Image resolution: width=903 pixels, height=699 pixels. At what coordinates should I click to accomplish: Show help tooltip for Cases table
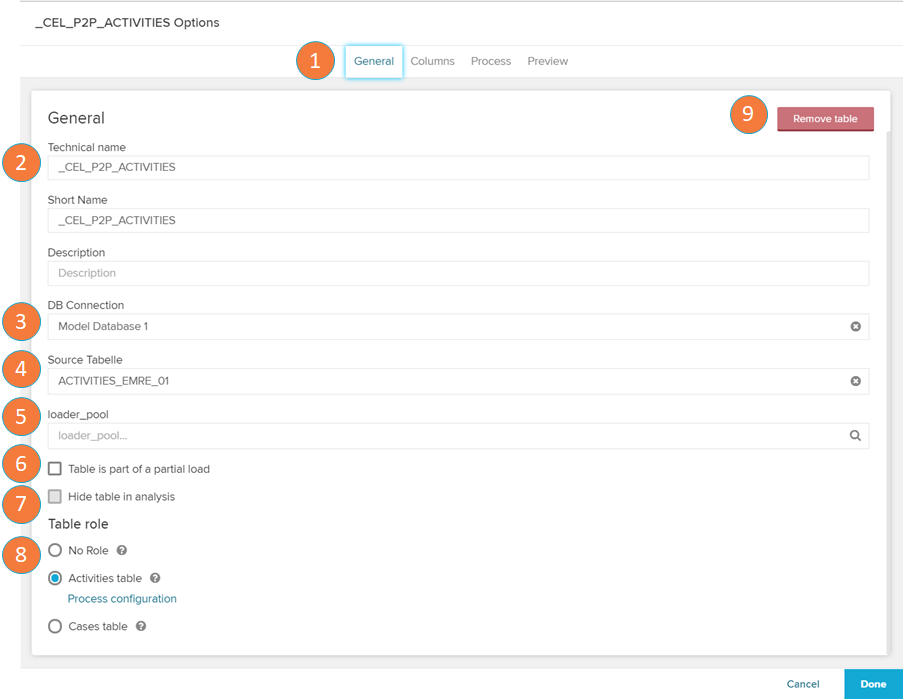pos(141,626)
